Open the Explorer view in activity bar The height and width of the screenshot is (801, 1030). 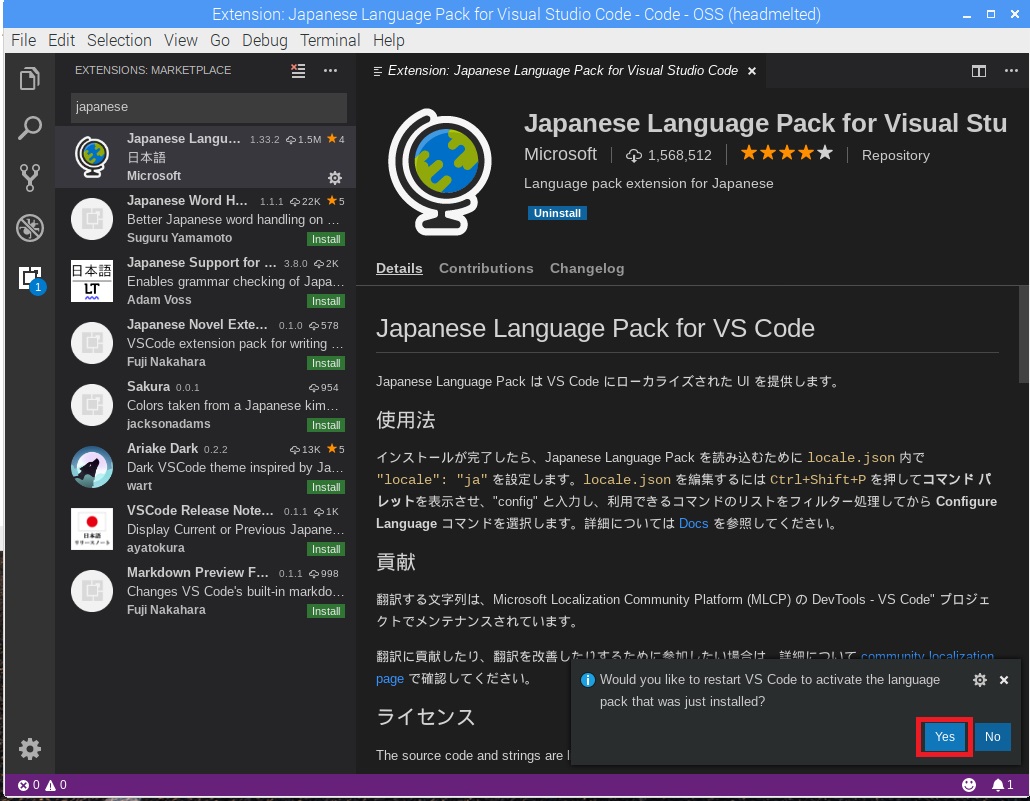(x=30, y=79)
